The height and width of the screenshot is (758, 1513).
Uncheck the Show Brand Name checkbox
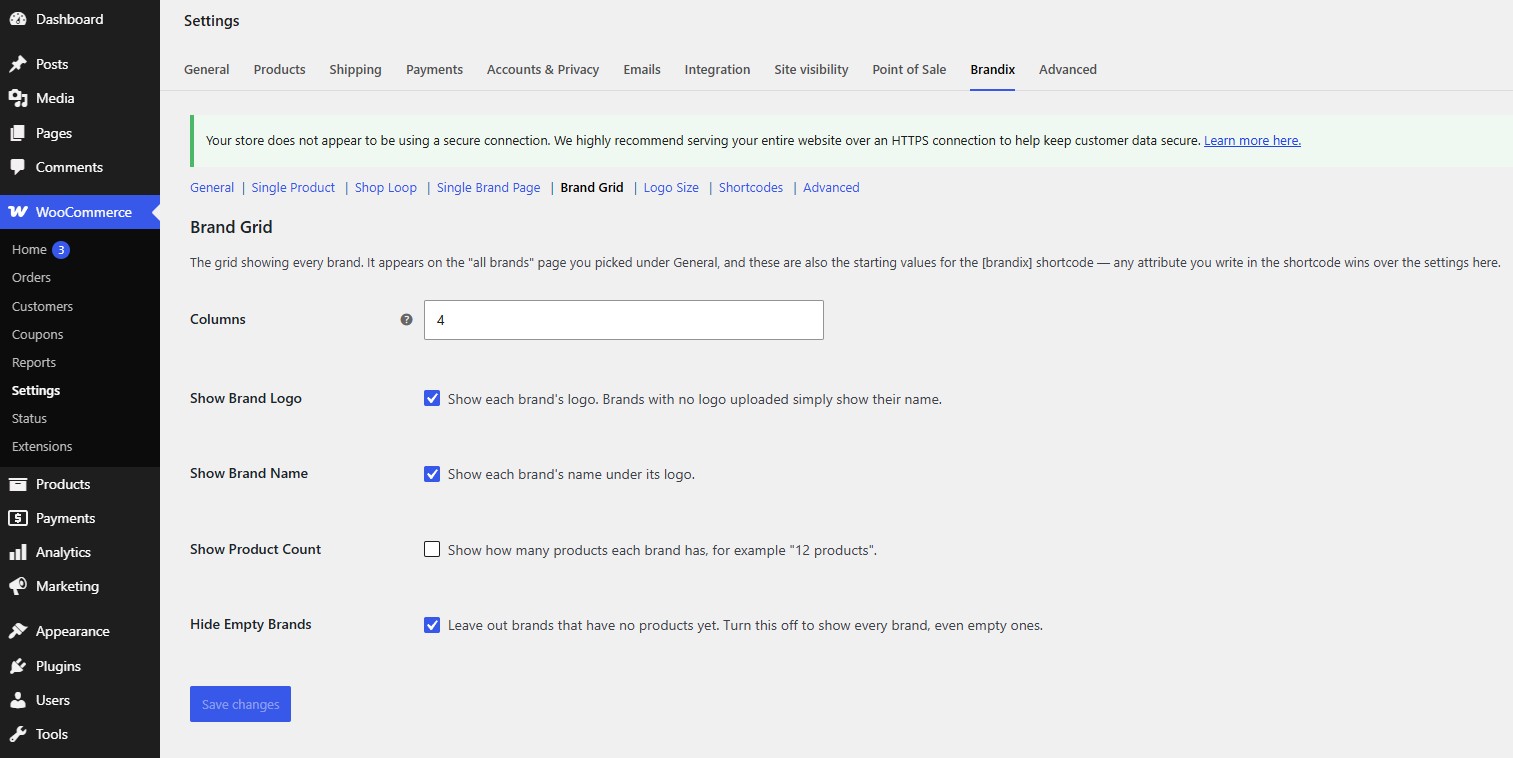pyautogui.click(x=432, y=474)
